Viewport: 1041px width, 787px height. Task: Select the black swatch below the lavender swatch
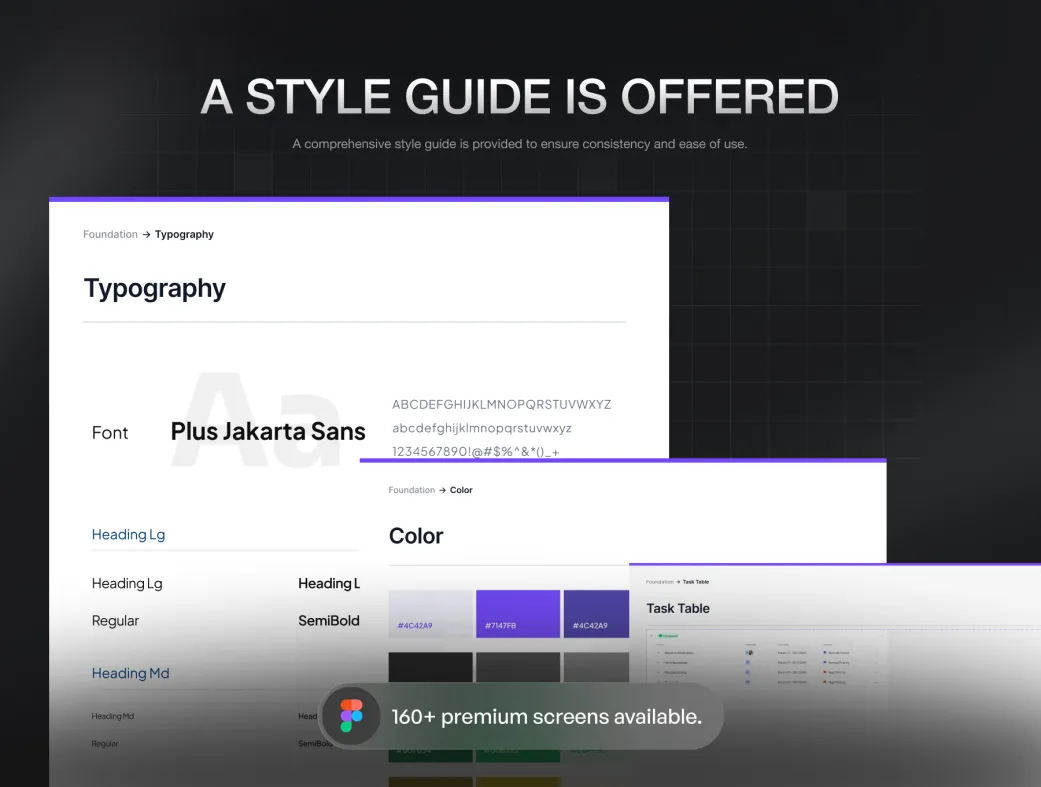(430, 668)
